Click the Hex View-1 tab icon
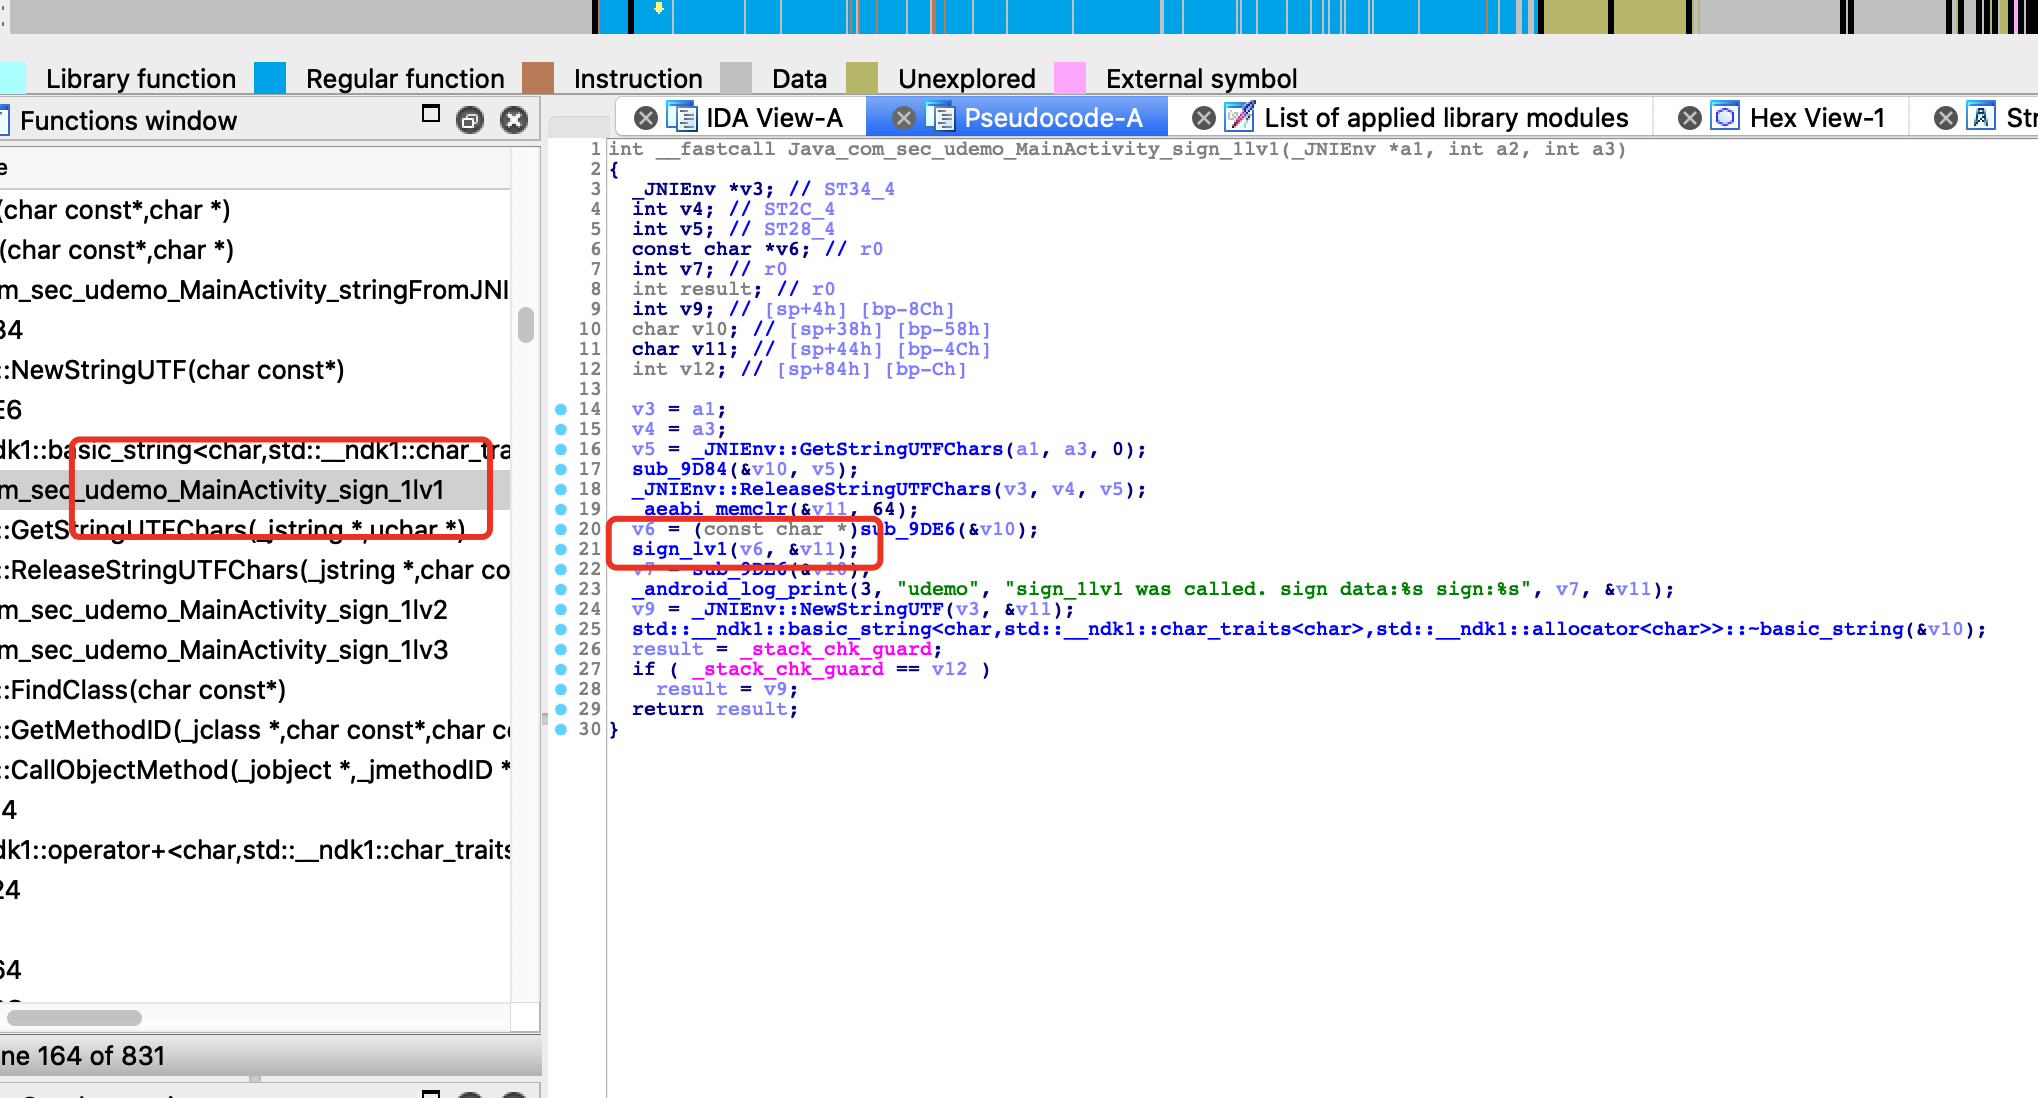 1725,118
